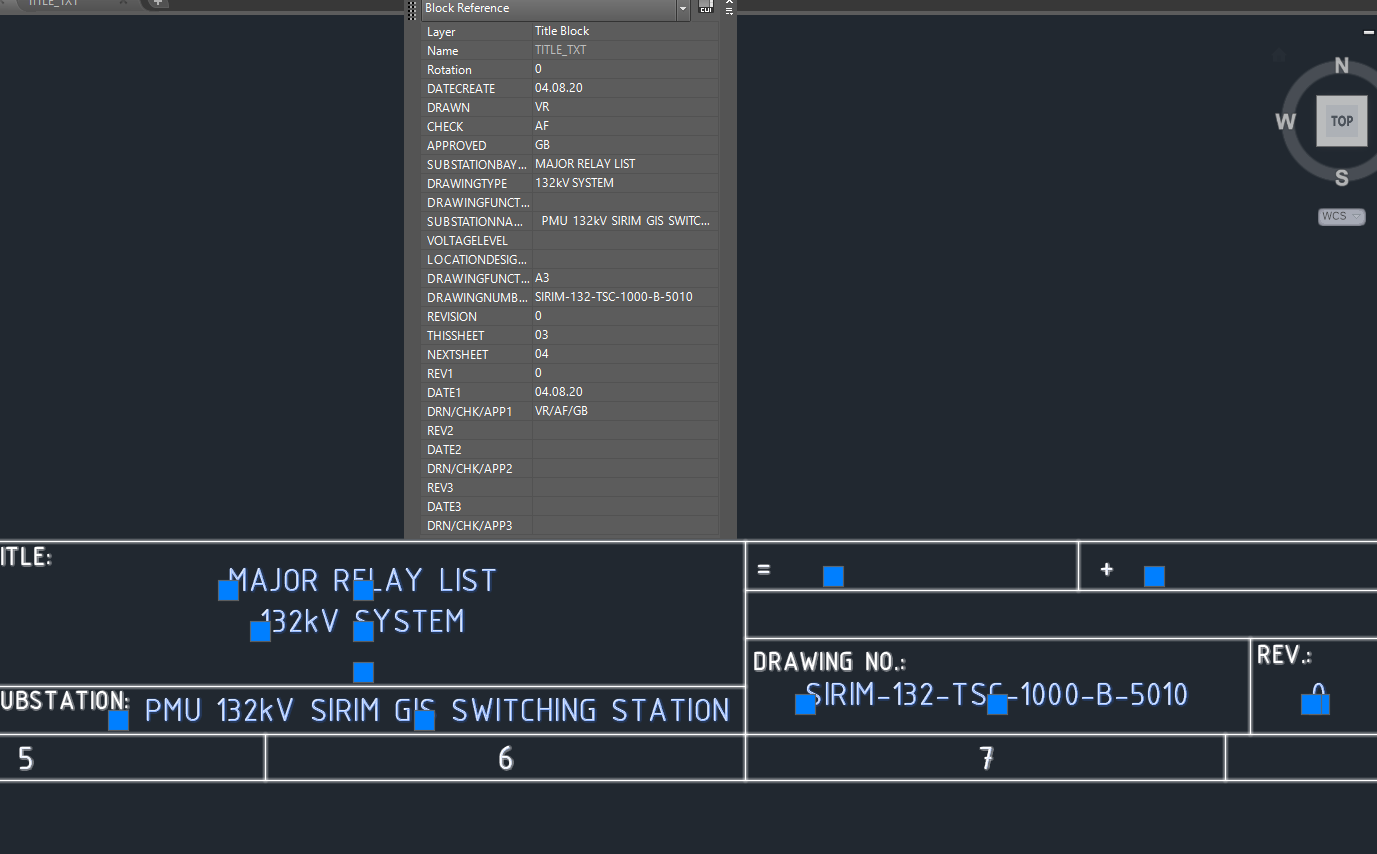Click the PMU 132kV SIRIM GIS SWITCHING STATION drawing text
1377x854 pixels.
437,711
